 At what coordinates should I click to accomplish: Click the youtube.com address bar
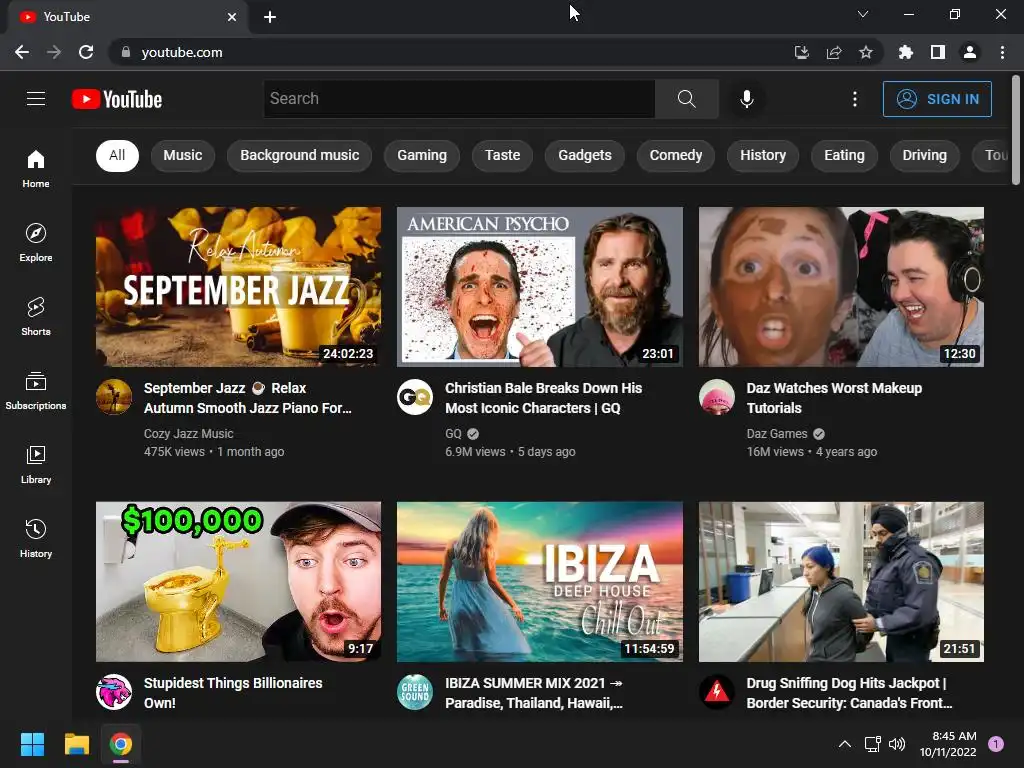[457, 52]
